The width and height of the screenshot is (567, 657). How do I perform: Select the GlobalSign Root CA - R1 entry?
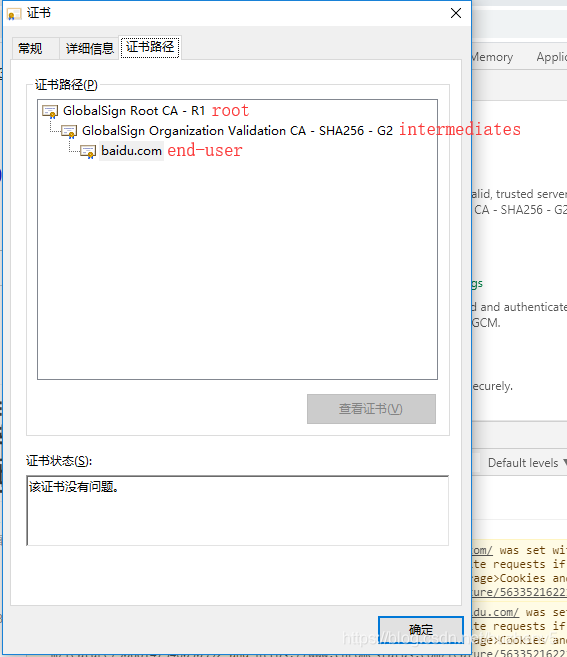[x=134, y=111]
